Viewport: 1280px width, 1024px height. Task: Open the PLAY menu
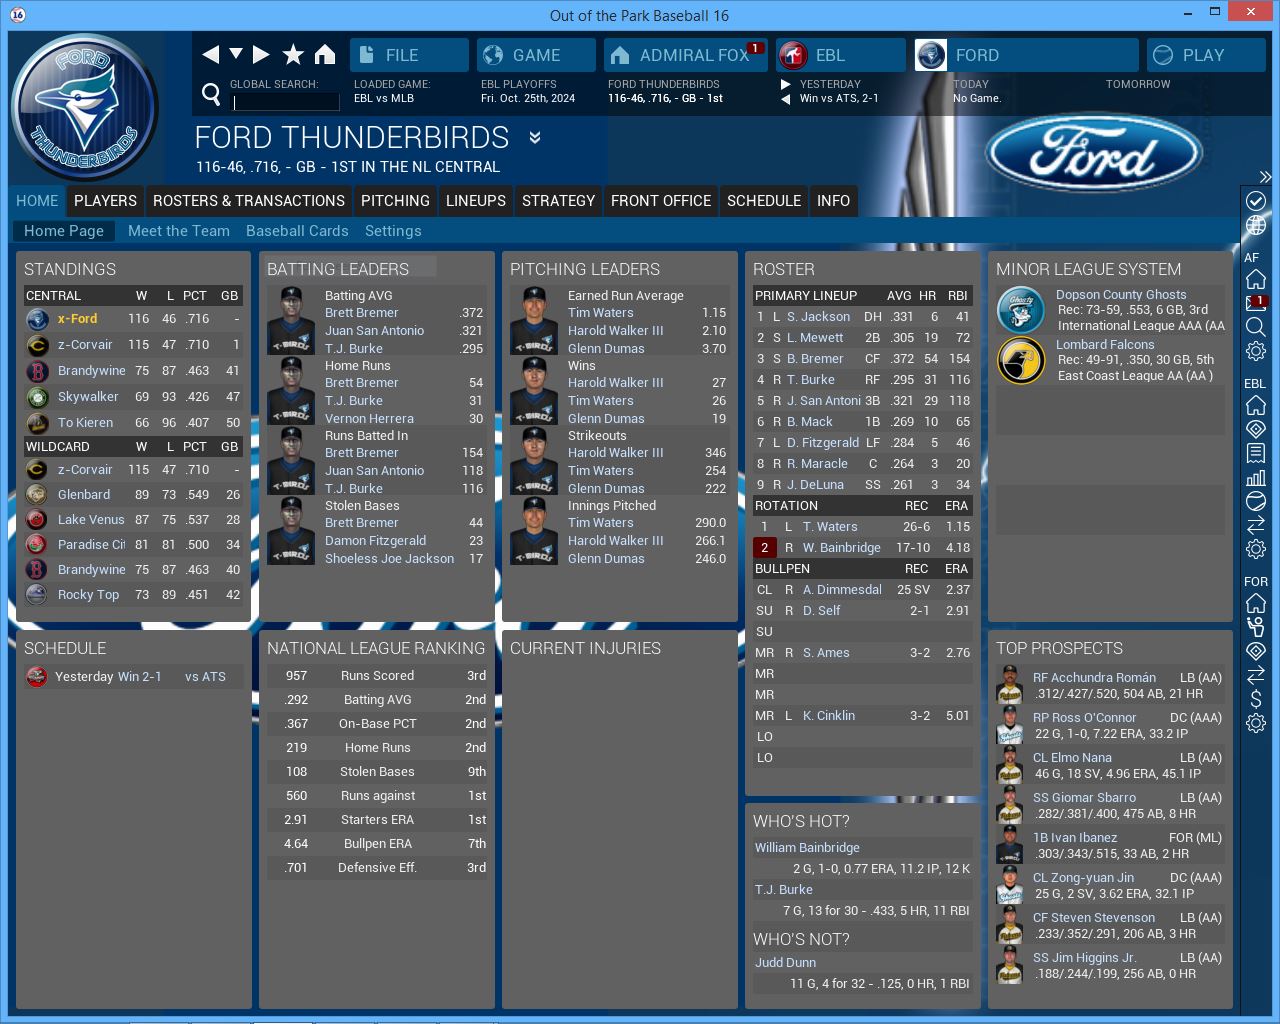pos(1206,55)
